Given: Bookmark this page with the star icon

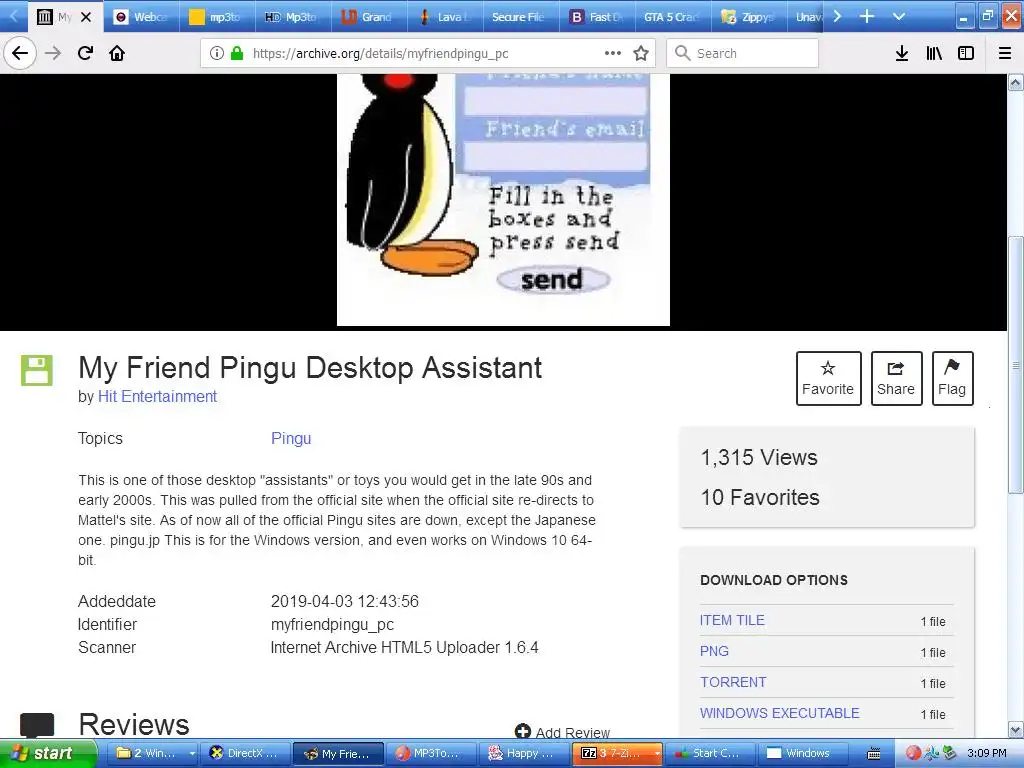Looking at the screenshot, I should (641, 53).
